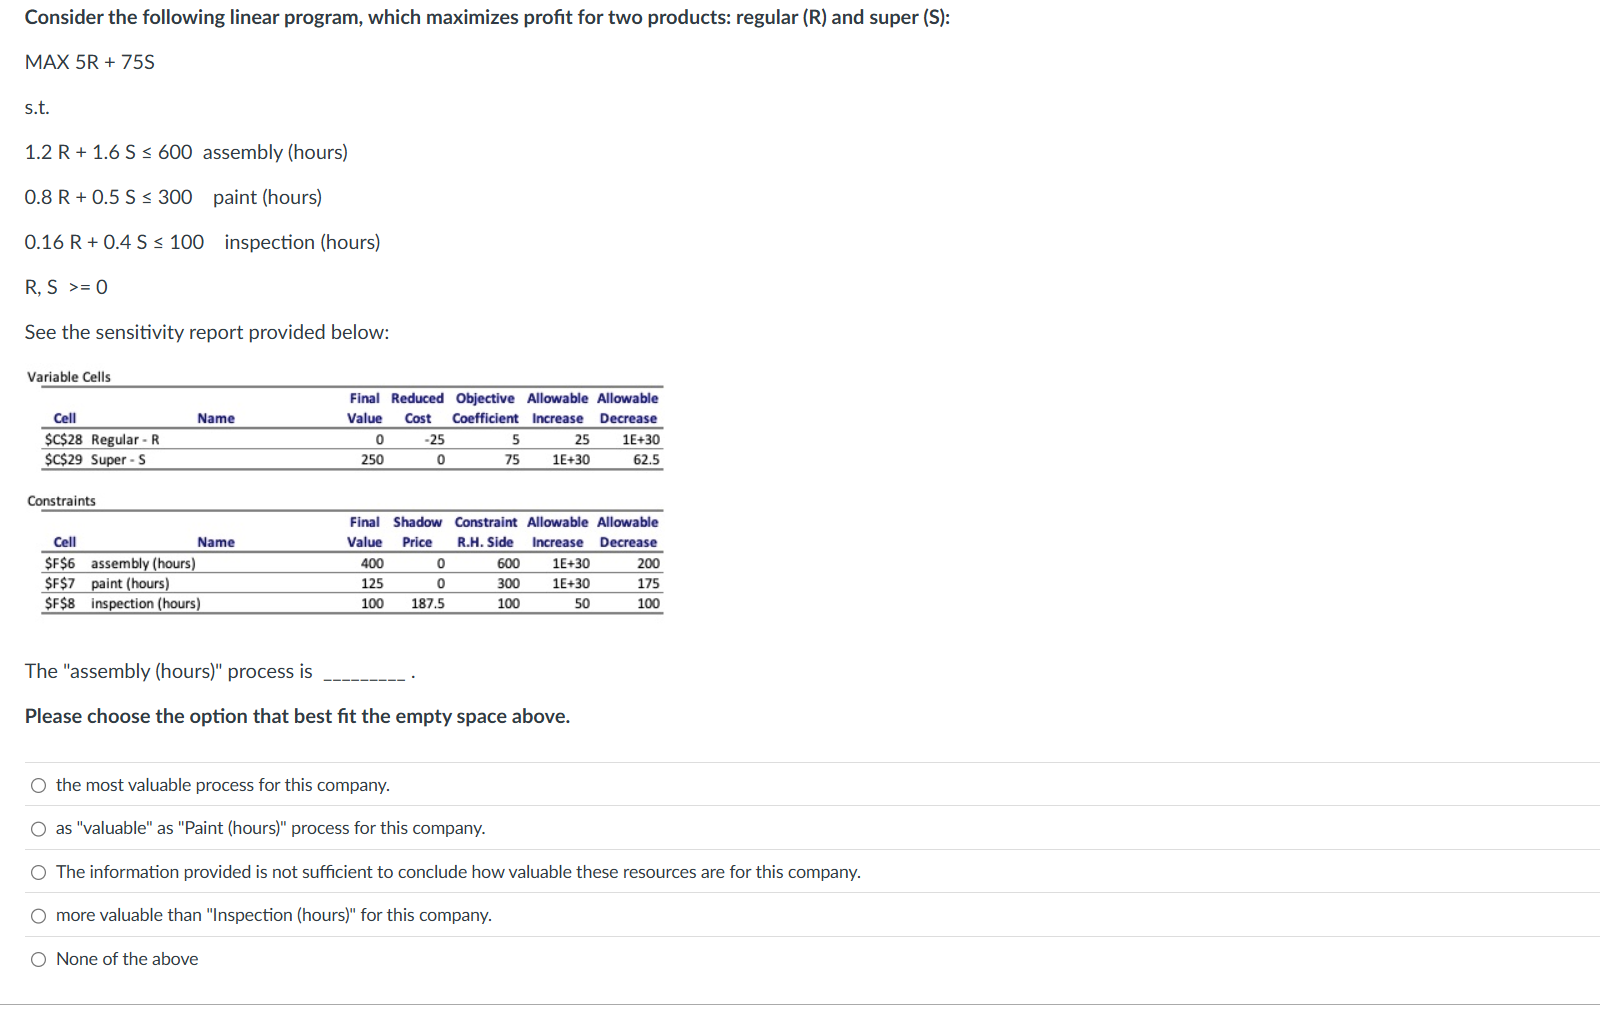The height and width of the screenshot is (1012, 1600).
Task: Click the assembly hours constraint formula text
Action: 185,152
